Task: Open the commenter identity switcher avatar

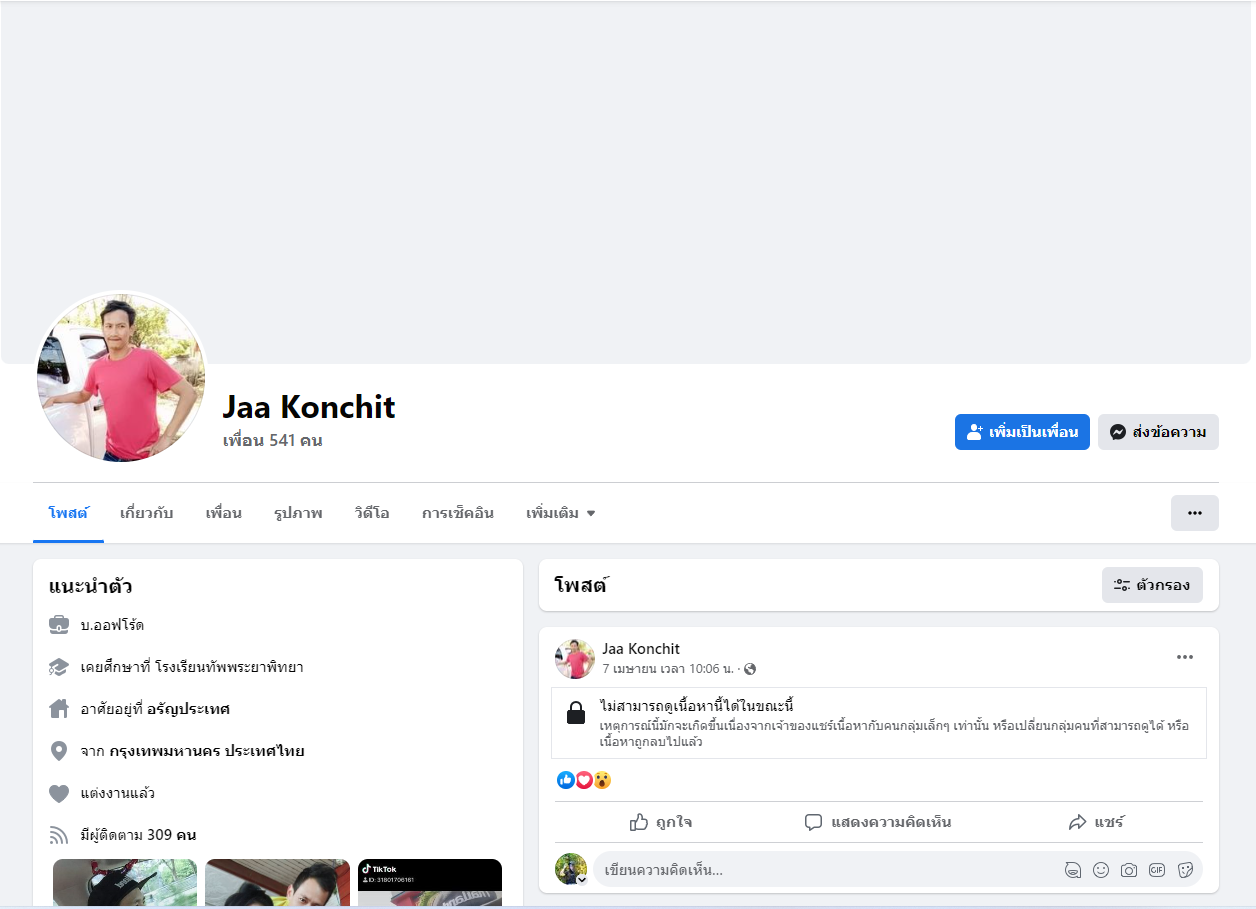Action: 571,869
